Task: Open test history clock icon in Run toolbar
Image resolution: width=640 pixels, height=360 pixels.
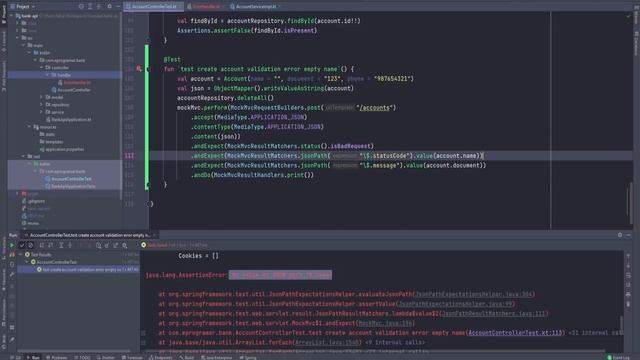Action: tap(98, 245)
